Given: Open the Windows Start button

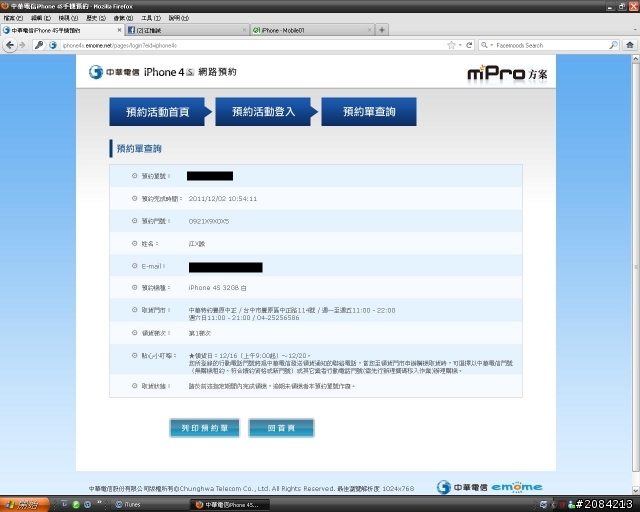Looking at the screenshot, I should tap(24, 505).
